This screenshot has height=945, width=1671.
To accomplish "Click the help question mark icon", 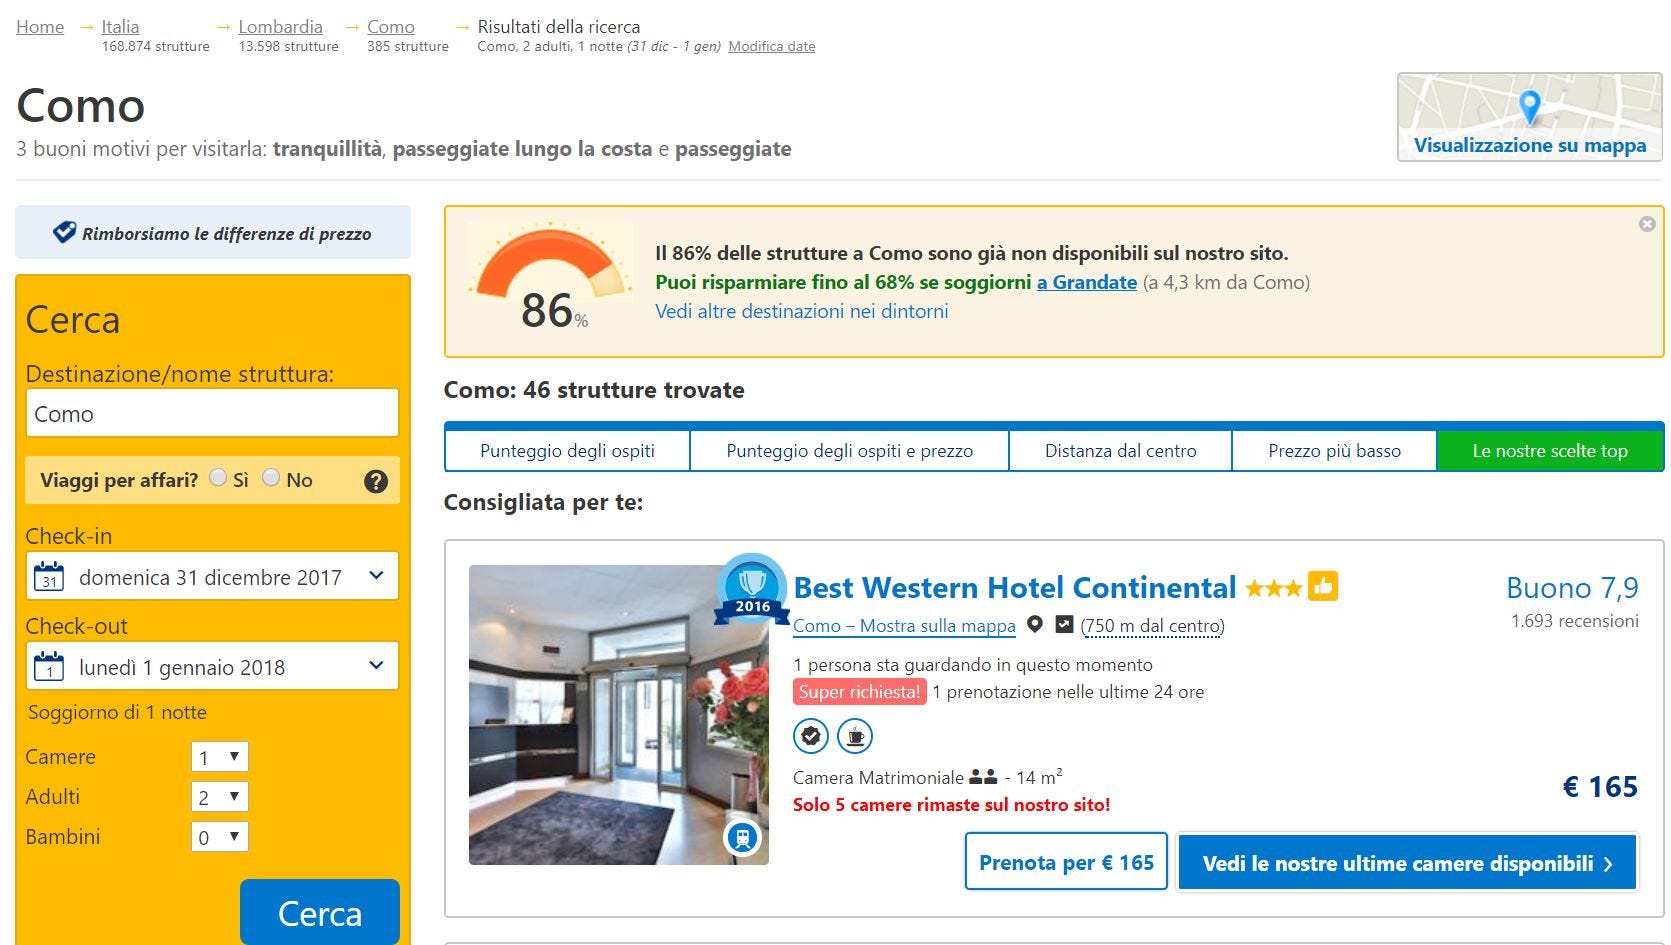I will pyautogui.click(x=376, y=481).
